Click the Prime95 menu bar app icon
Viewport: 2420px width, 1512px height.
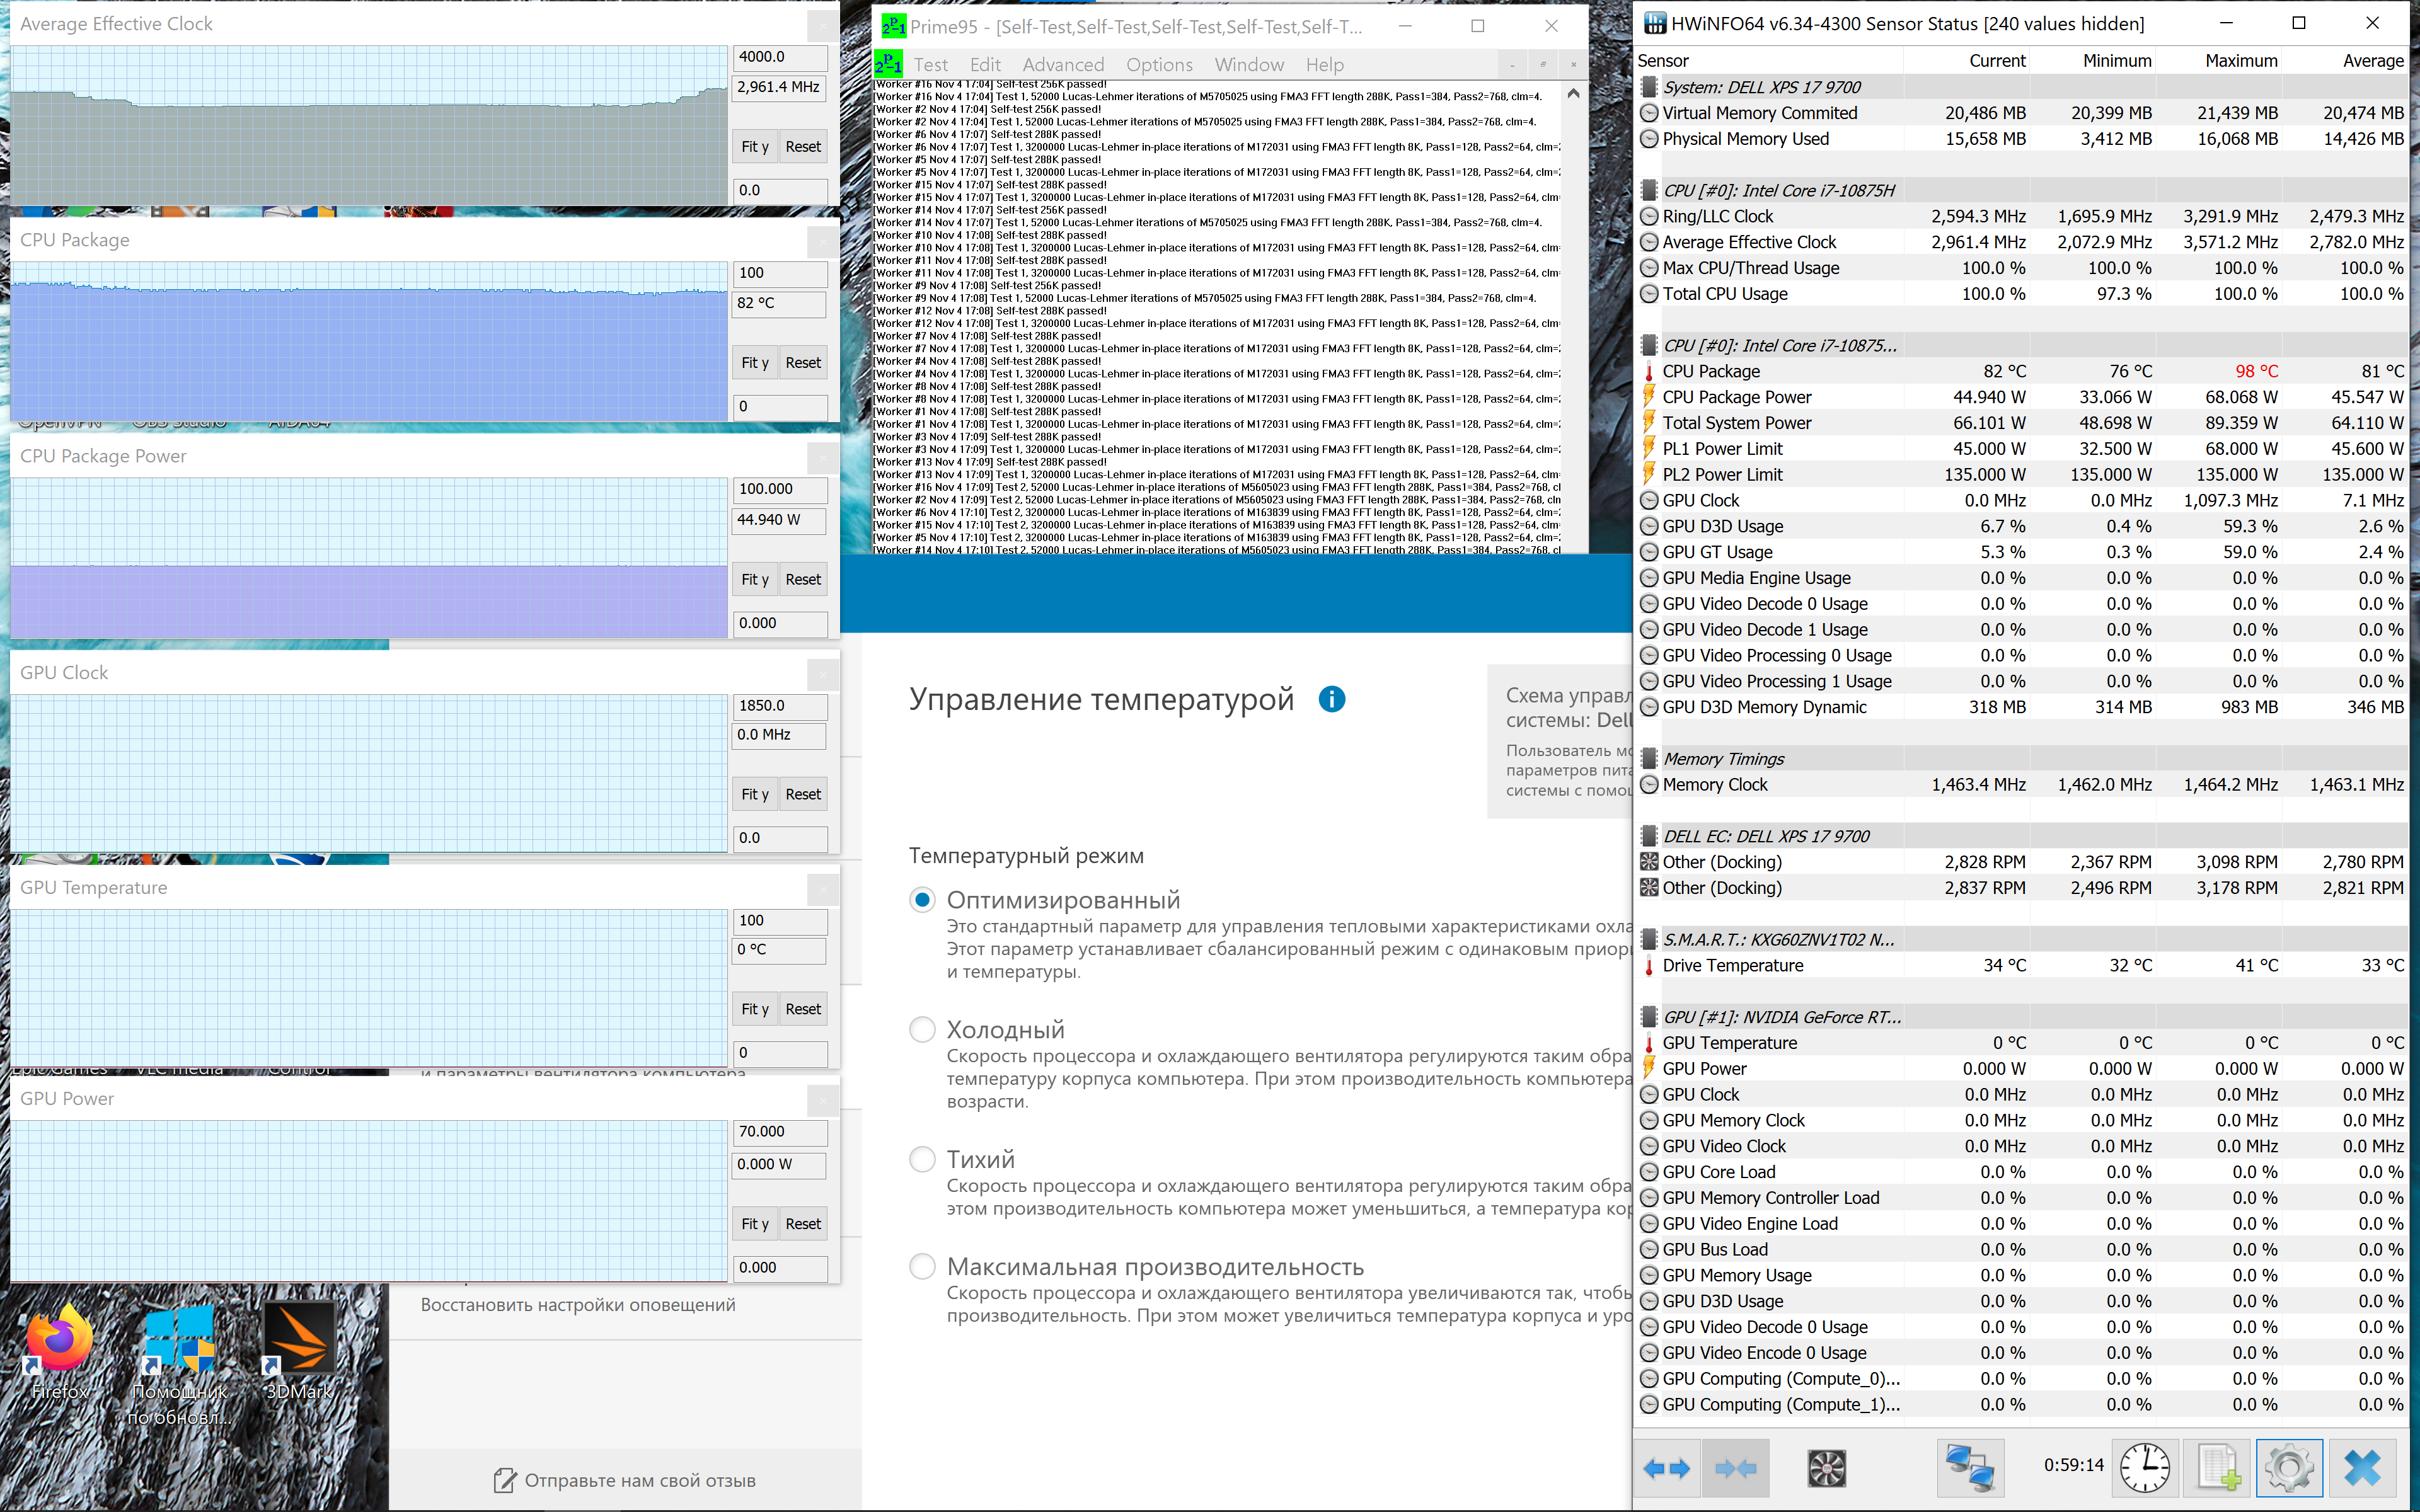tap(889, 64)
